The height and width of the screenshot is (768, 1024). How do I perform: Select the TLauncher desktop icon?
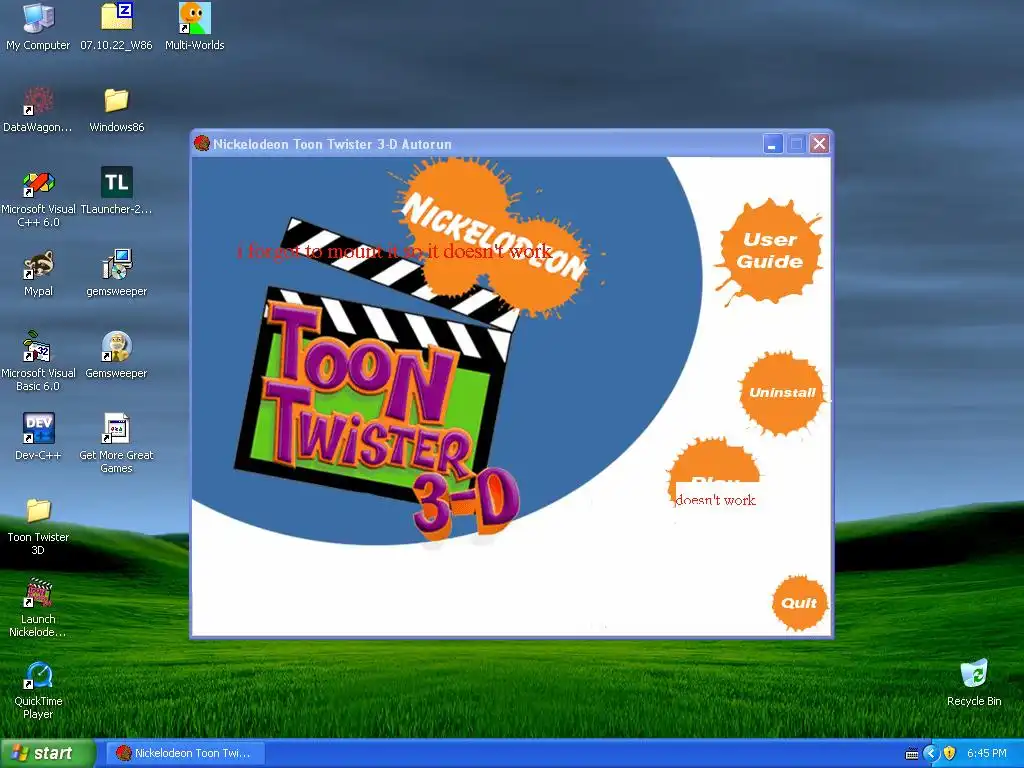116,191
